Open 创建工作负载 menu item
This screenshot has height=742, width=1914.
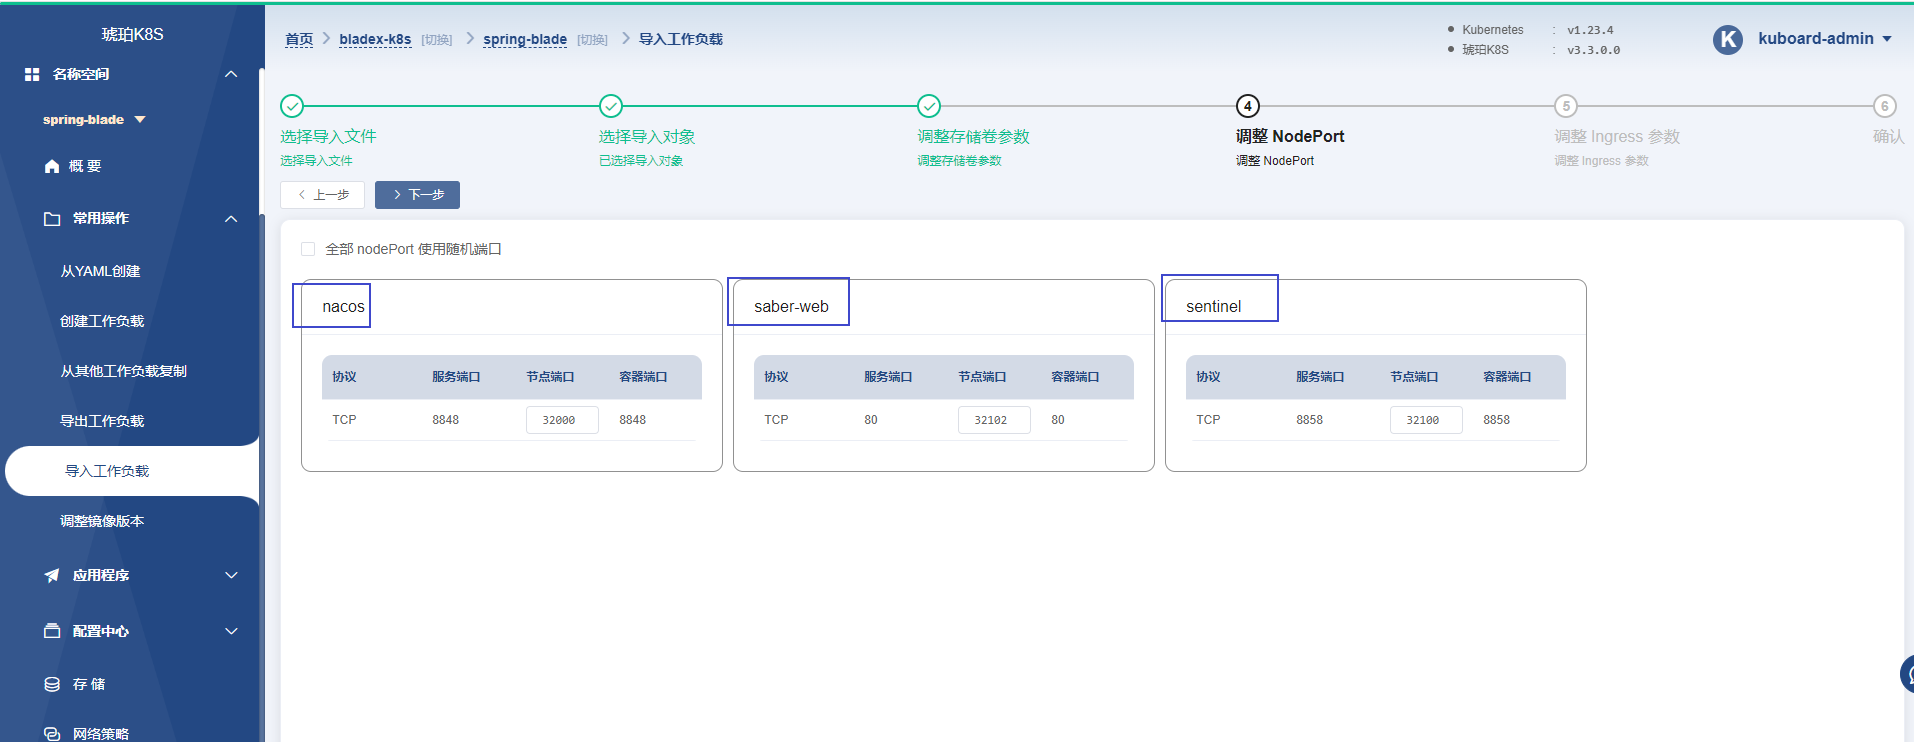pos(102,321)
